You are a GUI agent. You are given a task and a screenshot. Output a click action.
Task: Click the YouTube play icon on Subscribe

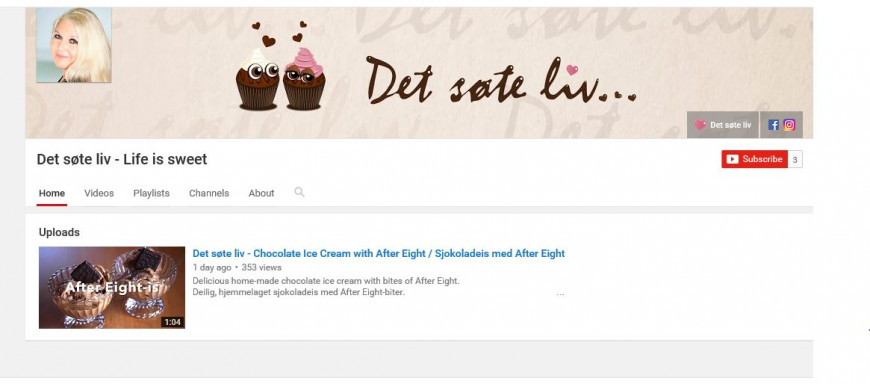[732, 159]
